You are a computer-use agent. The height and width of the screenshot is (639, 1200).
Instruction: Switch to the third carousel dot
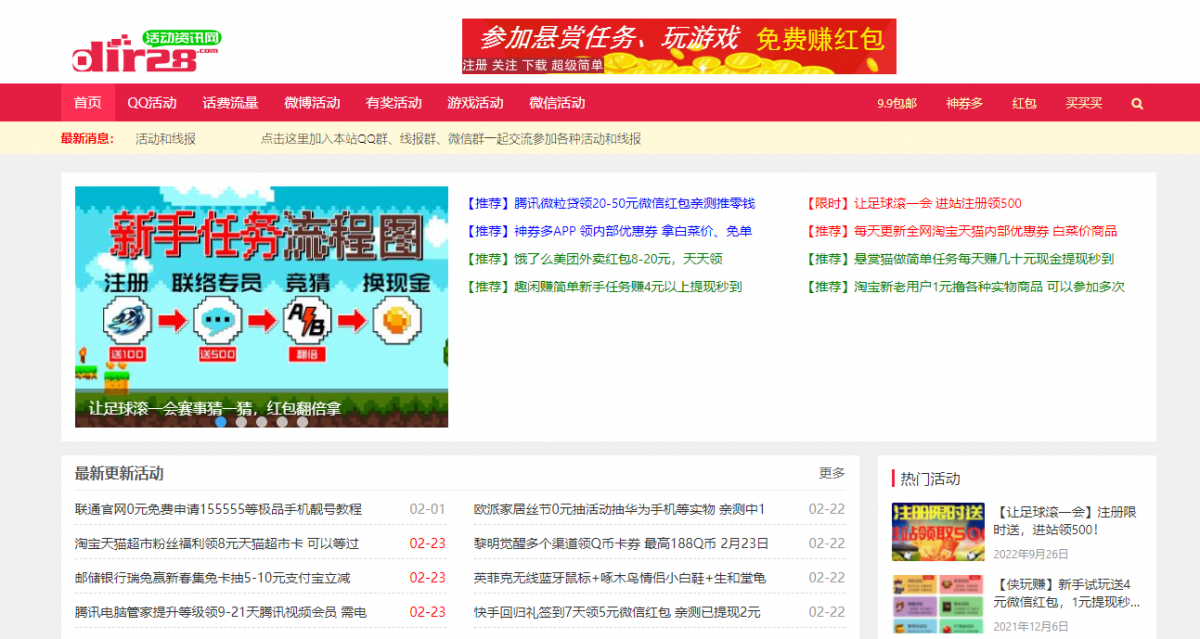[x=262, y=421]
